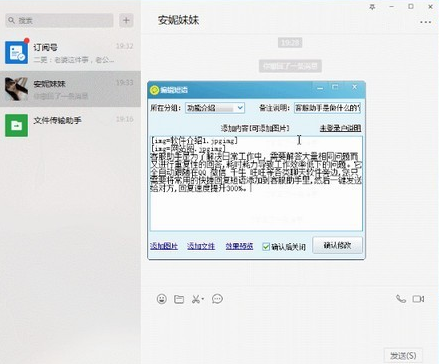This screenshot has height=364, width=439.
Task: Click the 安妮妹妹 contact avatar
Action: click(x=16, y=89)
